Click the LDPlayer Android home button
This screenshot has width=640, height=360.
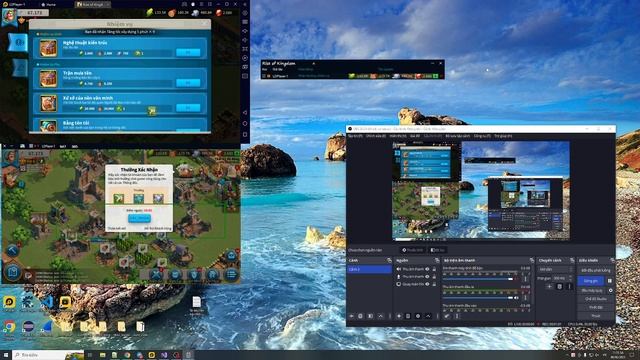click(x=245, y=123)
